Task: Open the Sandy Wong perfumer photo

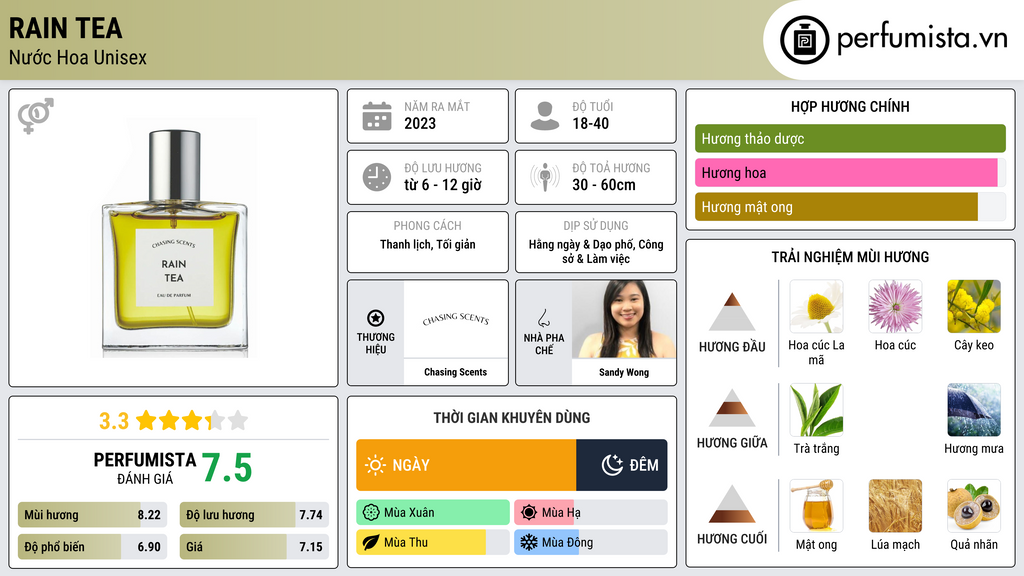Action: tap(624, 319)
